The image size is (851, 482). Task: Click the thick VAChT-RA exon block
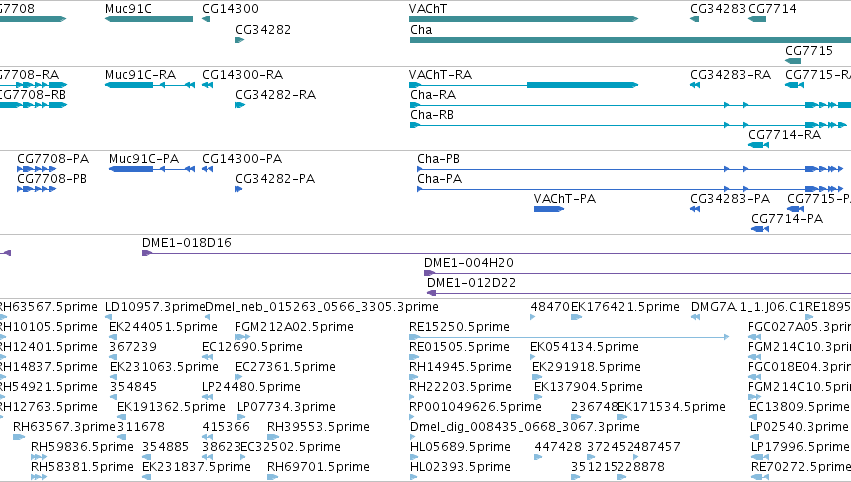(x=582, y=85)
